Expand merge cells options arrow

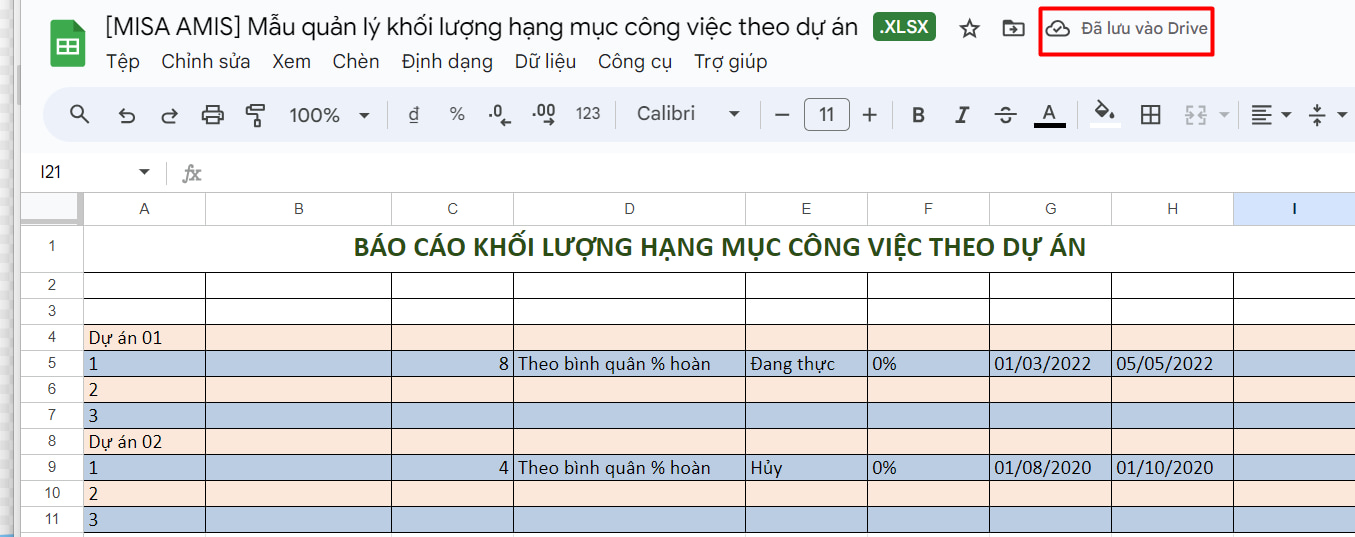1224,115
